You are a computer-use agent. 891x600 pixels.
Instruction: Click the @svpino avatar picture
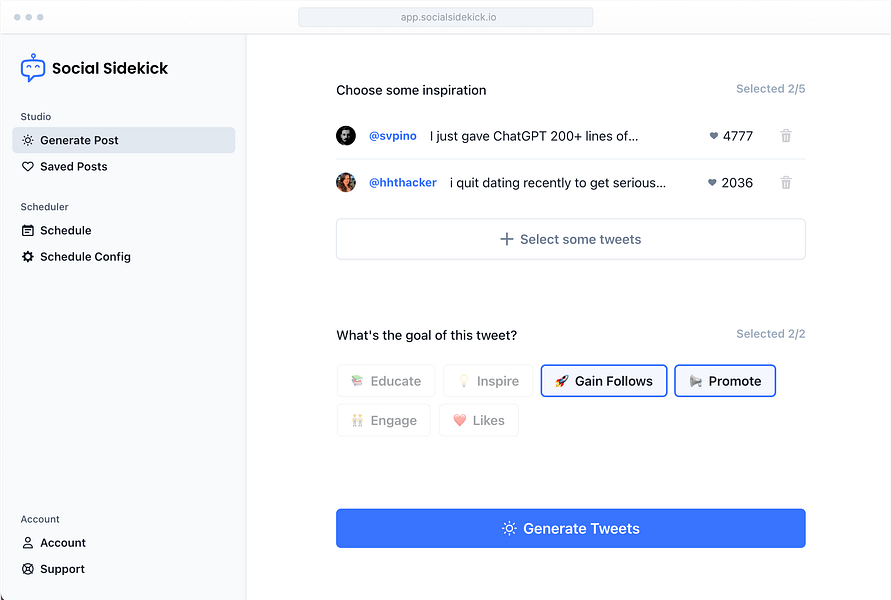(345, 136)
